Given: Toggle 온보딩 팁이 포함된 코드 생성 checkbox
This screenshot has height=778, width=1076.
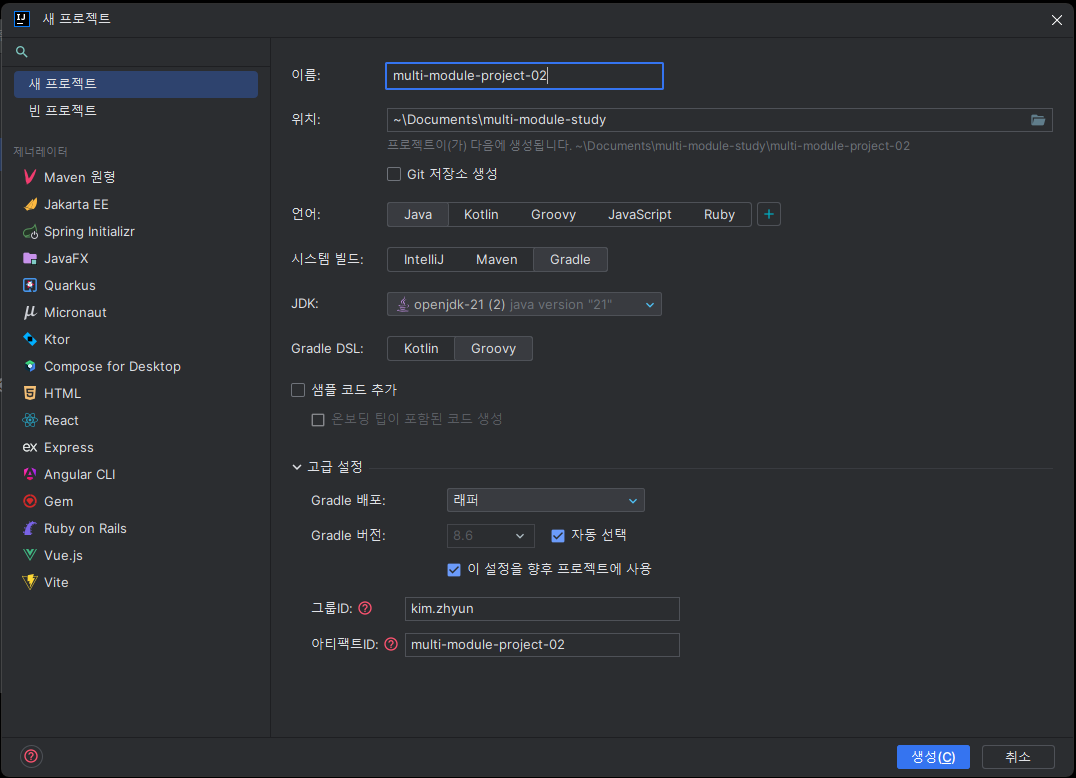Looking at the screenshot, I should pos(318,419).
